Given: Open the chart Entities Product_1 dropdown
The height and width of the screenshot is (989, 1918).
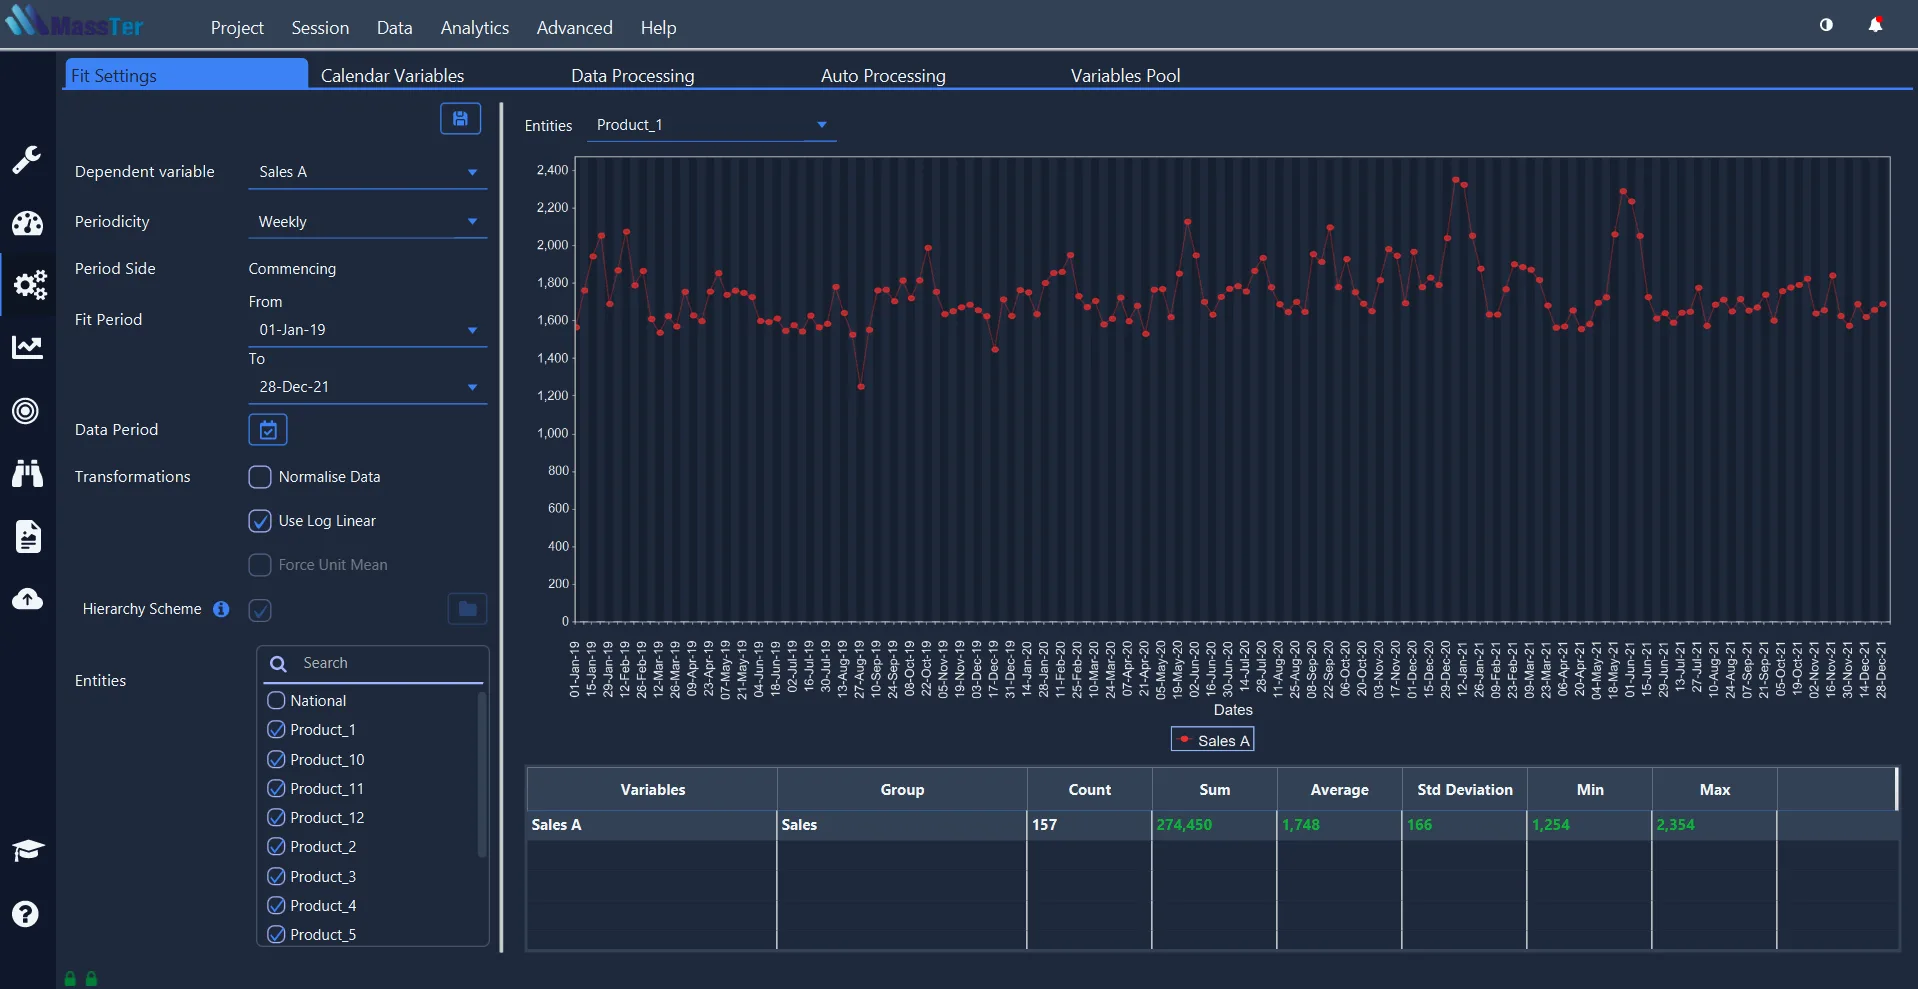Looking at the screenshot, I should pyautogui.click(x=711, y=125).
